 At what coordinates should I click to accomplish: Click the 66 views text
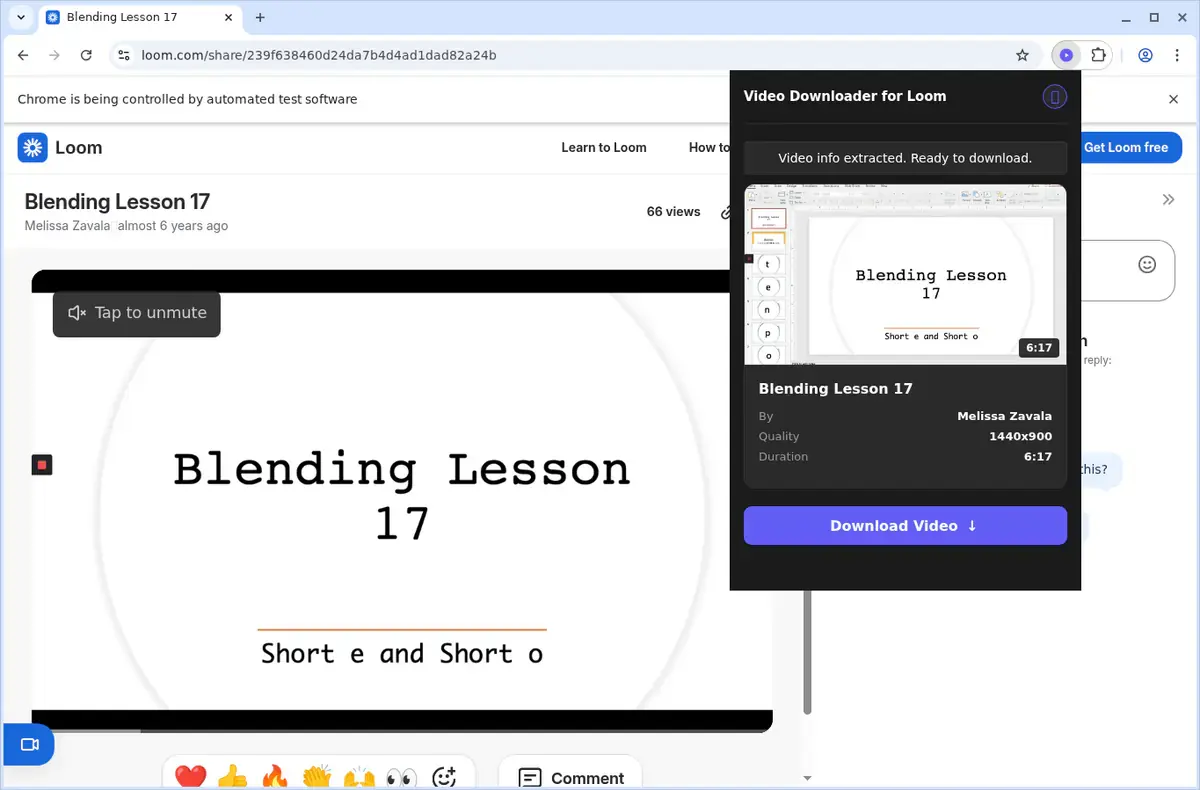(674, 212)
